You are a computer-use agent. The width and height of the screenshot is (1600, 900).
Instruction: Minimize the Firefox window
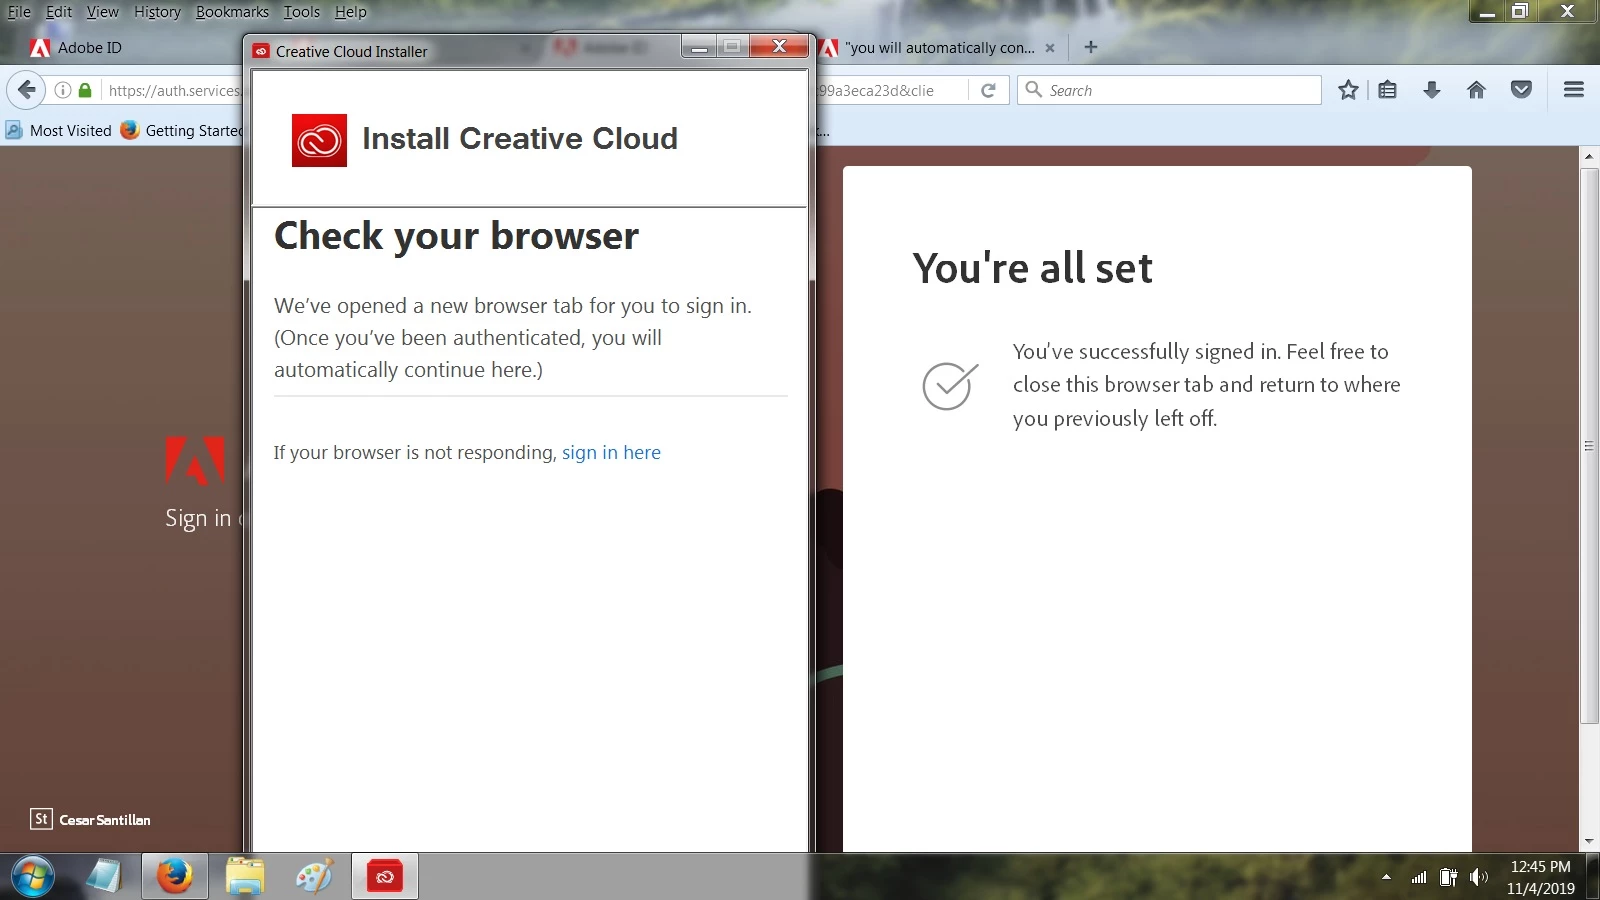1487,12
